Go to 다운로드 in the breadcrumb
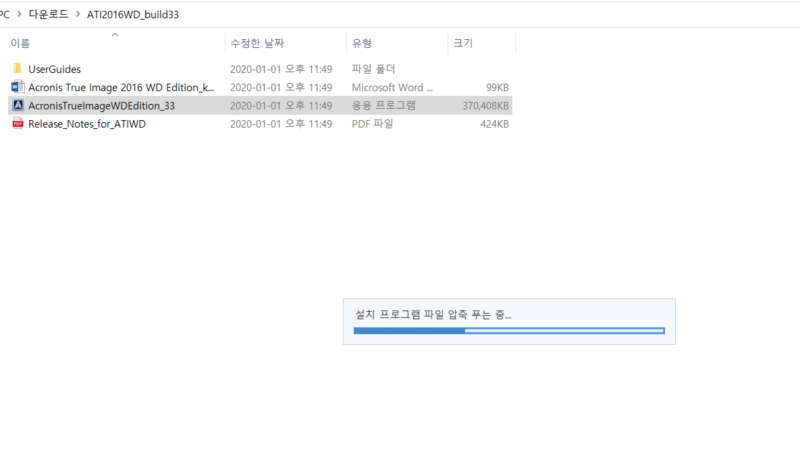This screenshot has height=461, width=800. [48, 14]
